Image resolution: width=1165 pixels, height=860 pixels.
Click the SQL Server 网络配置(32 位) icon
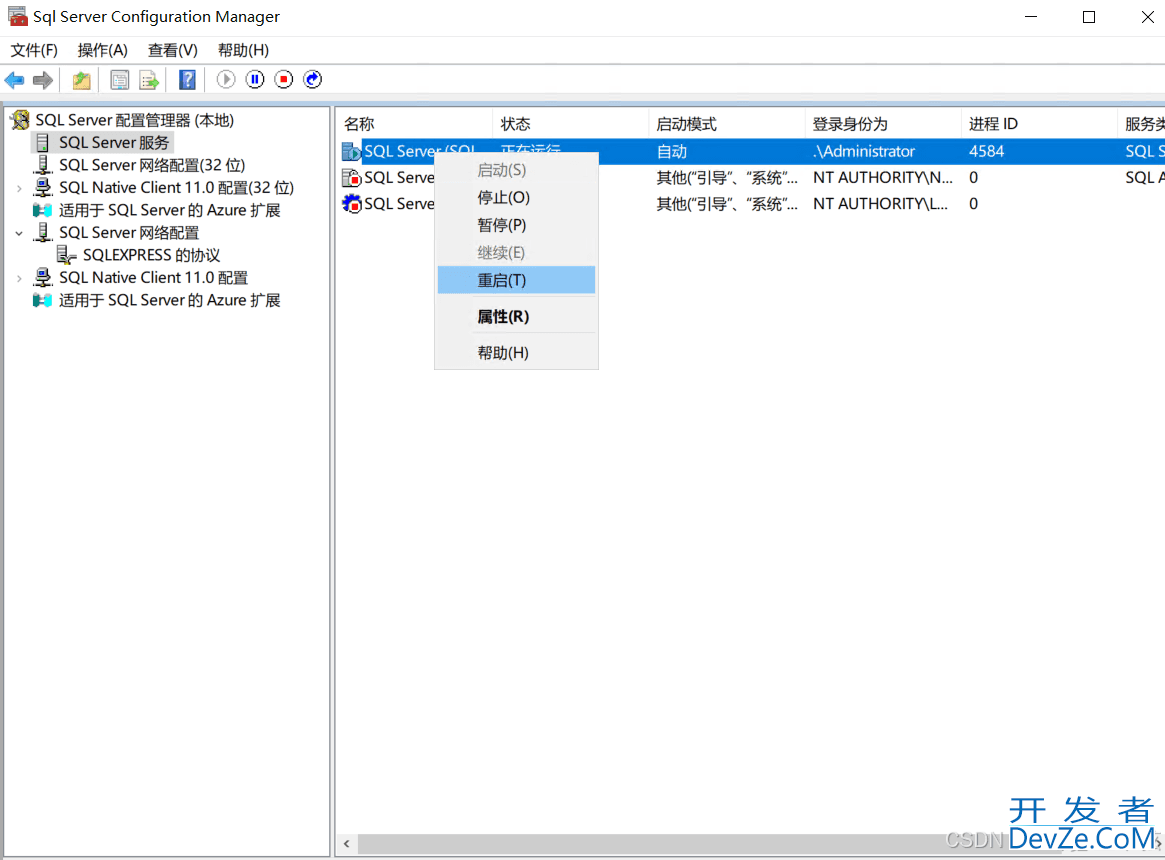click(43, 165)
